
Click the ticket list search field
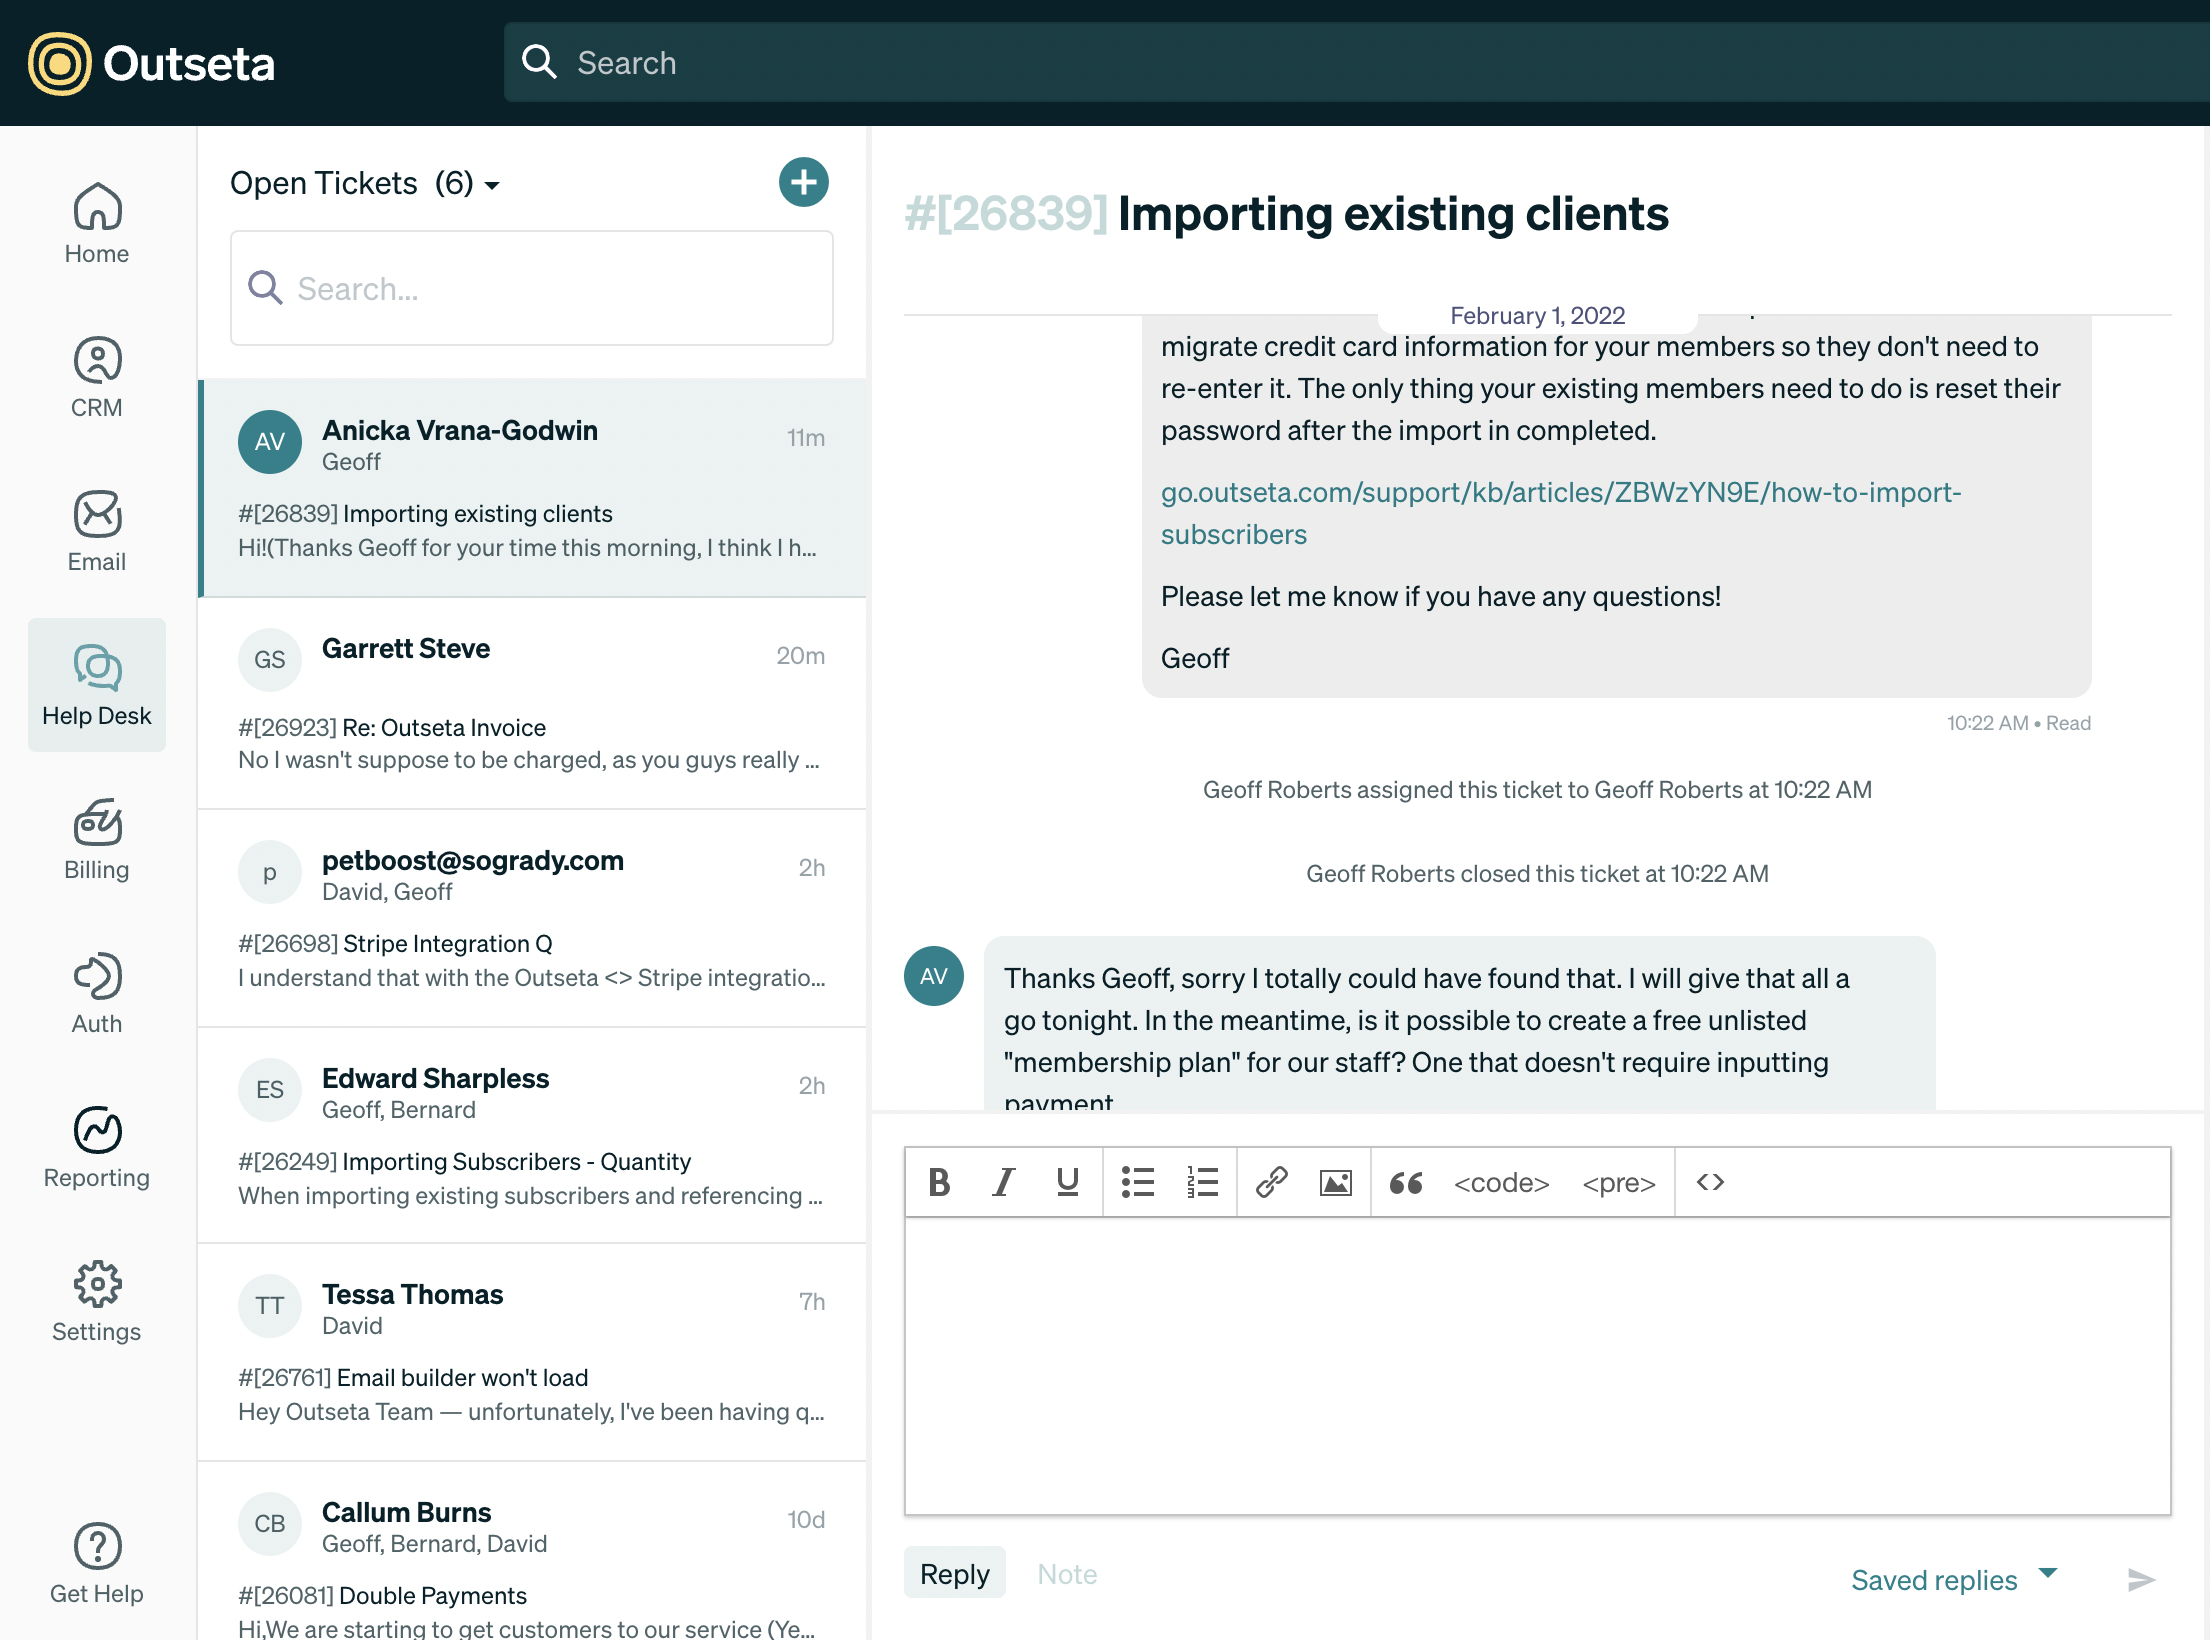pyautogui.click(x=532, y=289)
